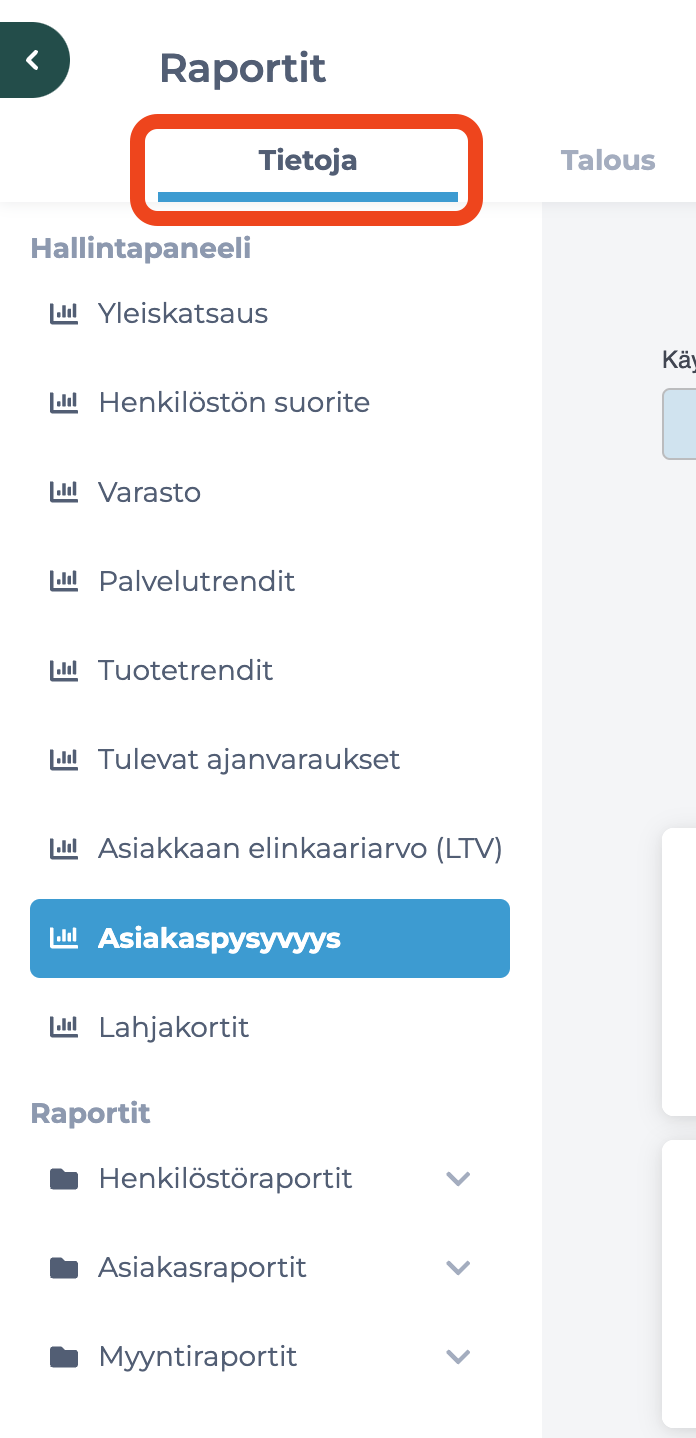Click the back arrow collapse button
696x1438 pixels.
click(33, 60)
